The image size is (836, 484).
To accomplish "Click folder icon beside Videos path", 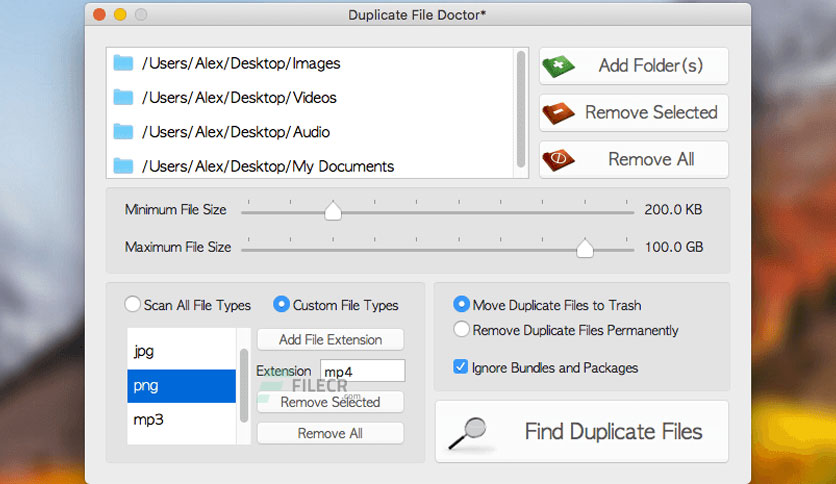I will (123, 98).
